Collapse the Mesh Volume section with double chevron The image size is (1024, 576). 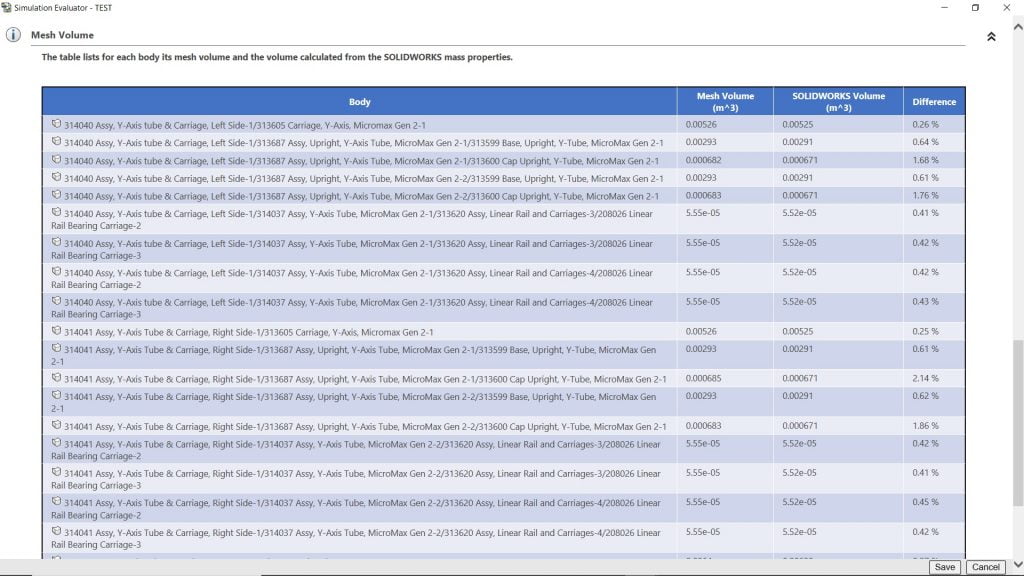[x=991, y=37]
